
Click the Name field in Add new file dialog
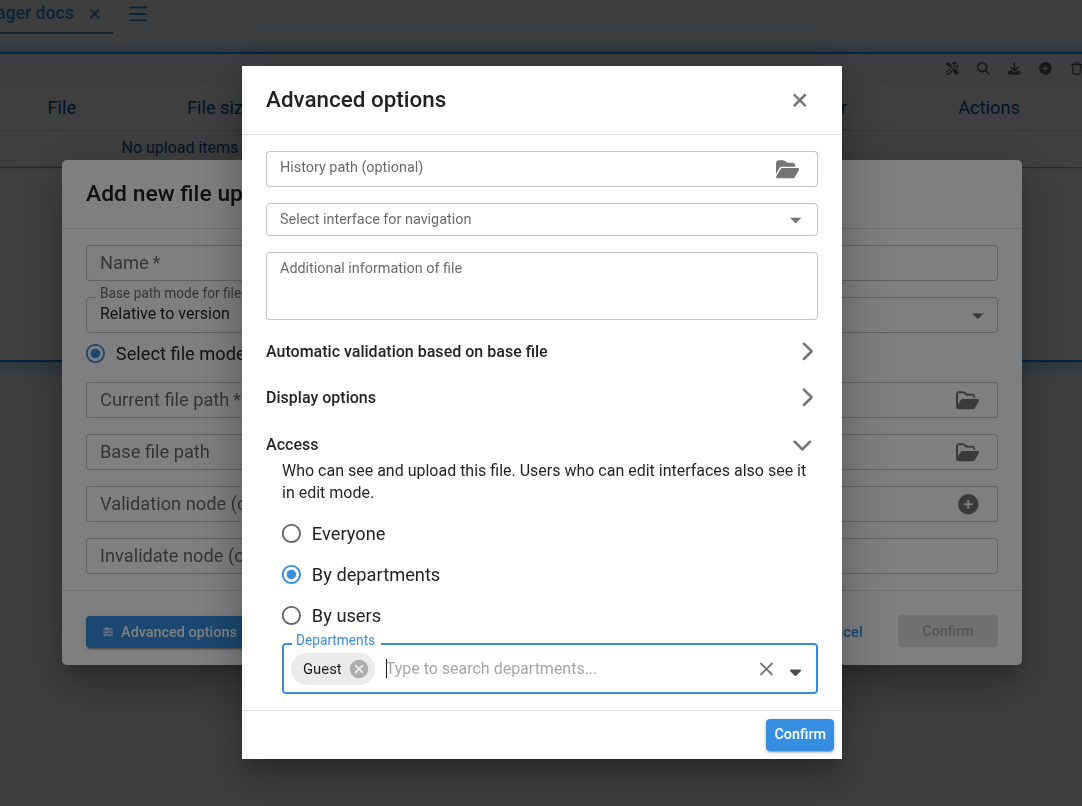coord(164,263)
